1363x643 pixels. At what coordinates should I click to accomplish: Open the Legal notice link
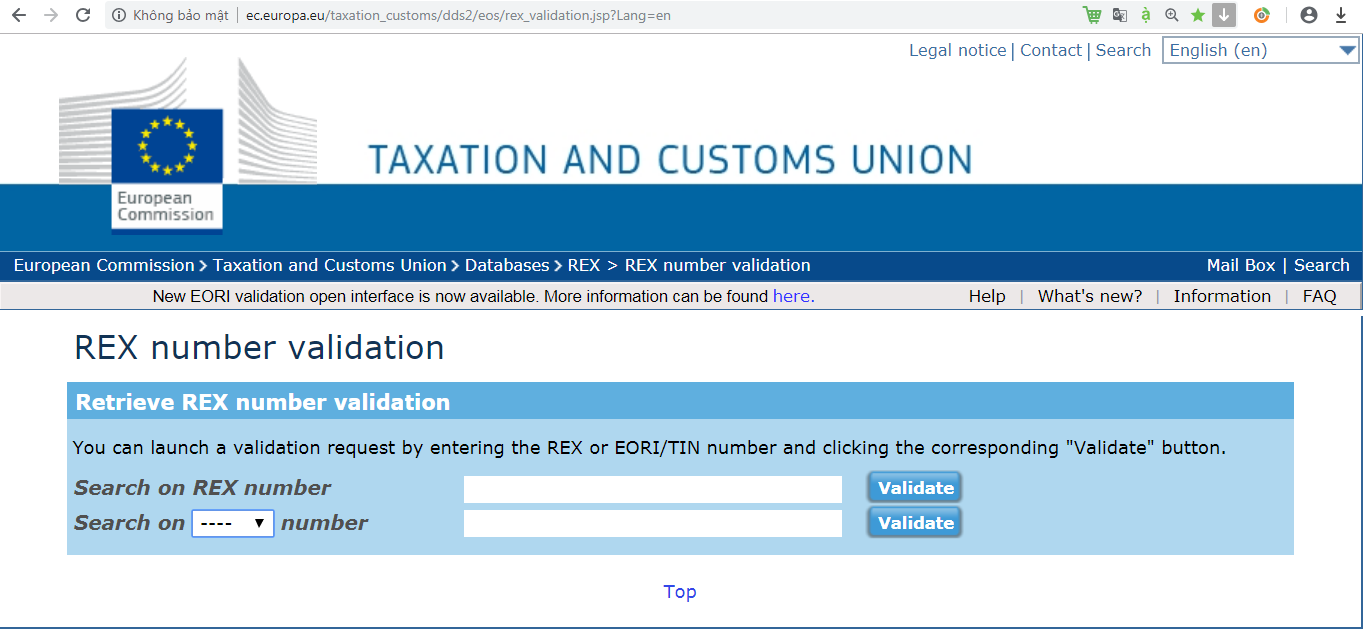click(957, 51)
